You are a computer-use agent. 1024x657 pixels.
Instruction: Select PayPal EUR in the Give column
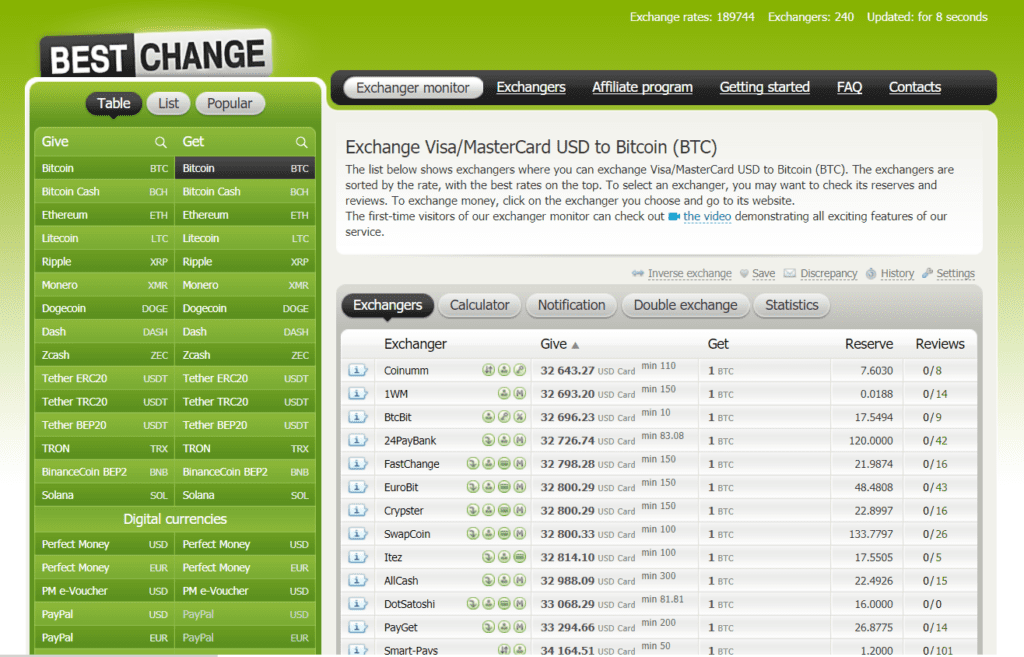click(104, 637)
